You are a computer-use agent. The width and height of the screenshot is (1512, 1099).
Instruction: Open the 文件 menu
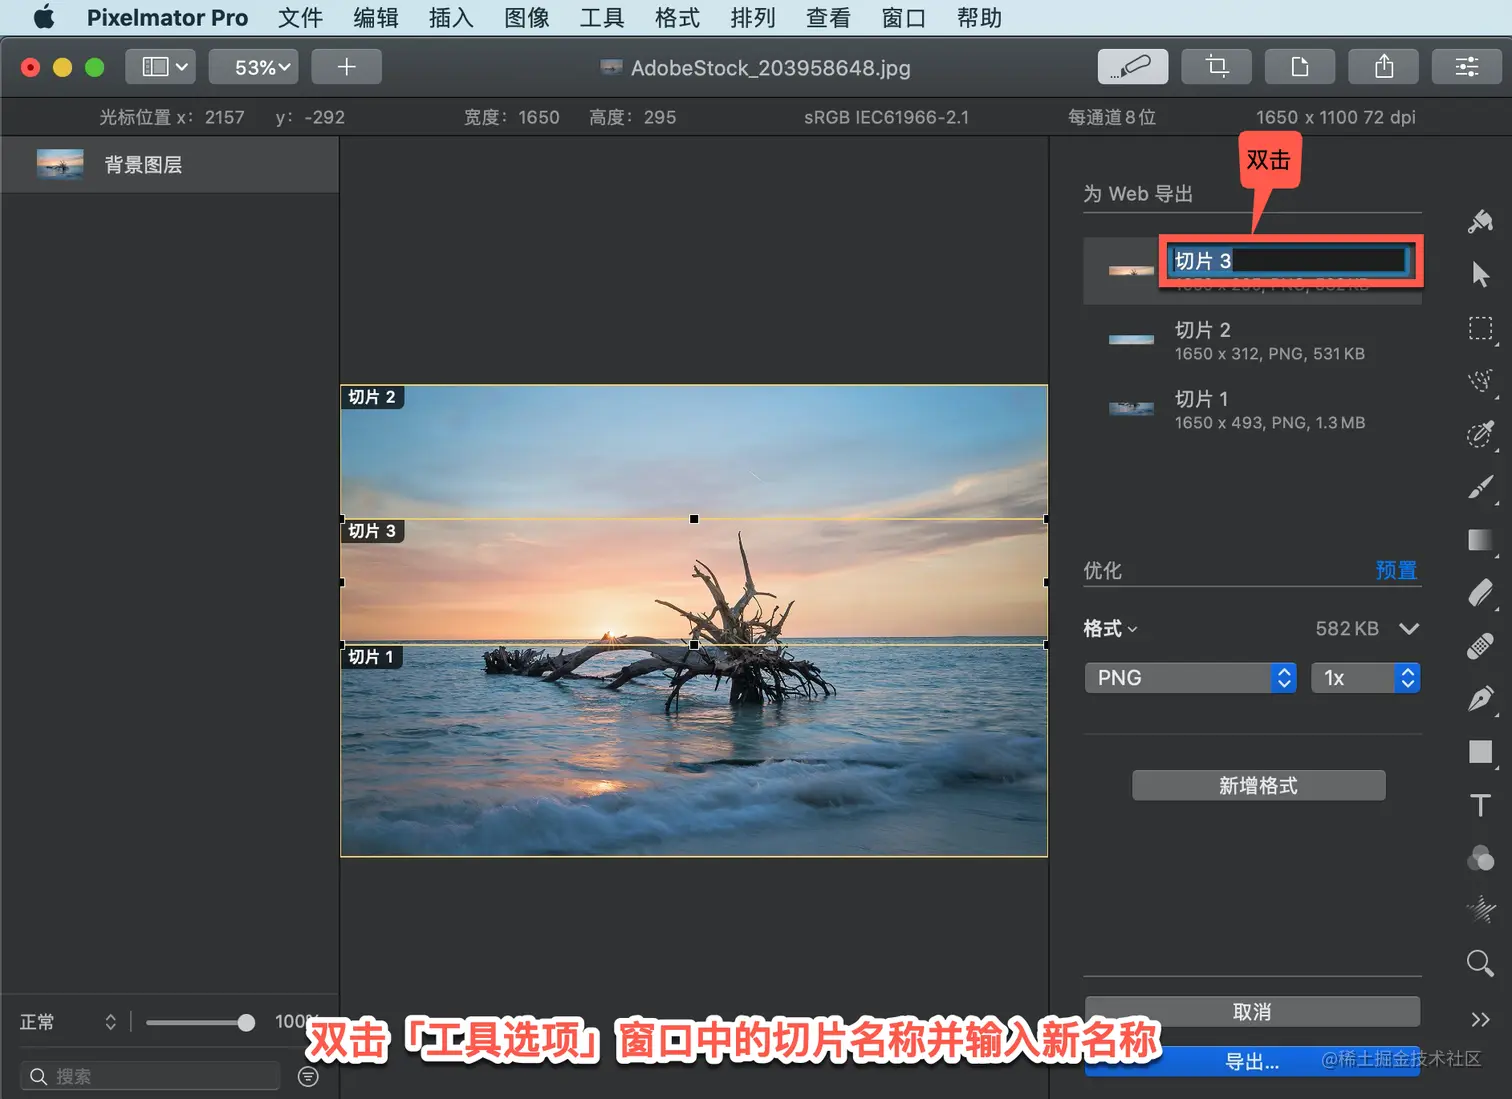tap(300, 18)
